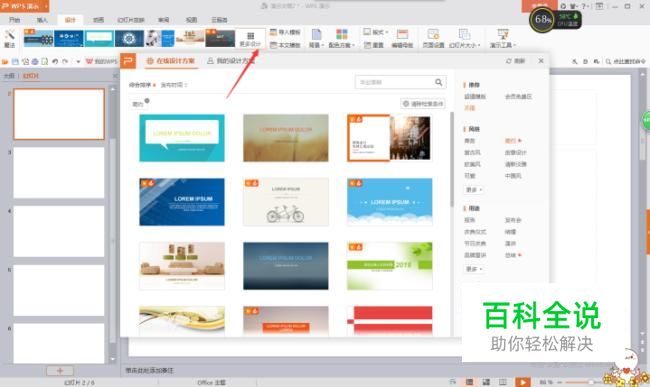Click the undo arrow in quick toolbar

tap(55, 61)
